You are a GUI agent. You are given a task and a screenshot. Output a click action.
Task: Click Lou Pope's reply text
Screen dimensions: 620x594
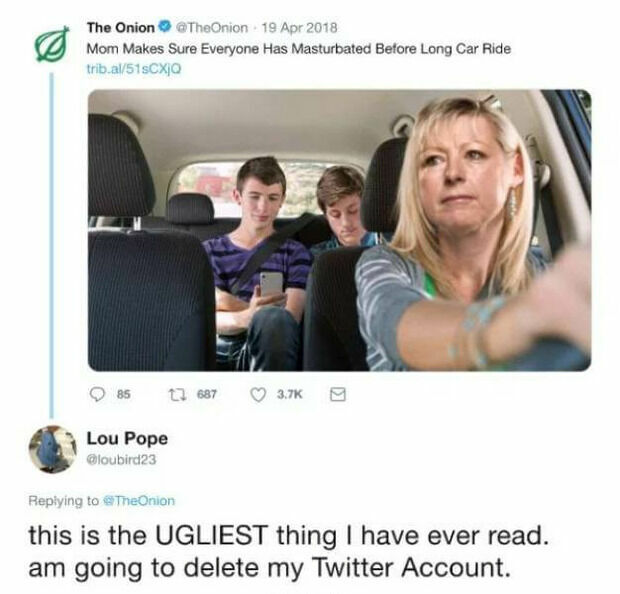(289, 551)
